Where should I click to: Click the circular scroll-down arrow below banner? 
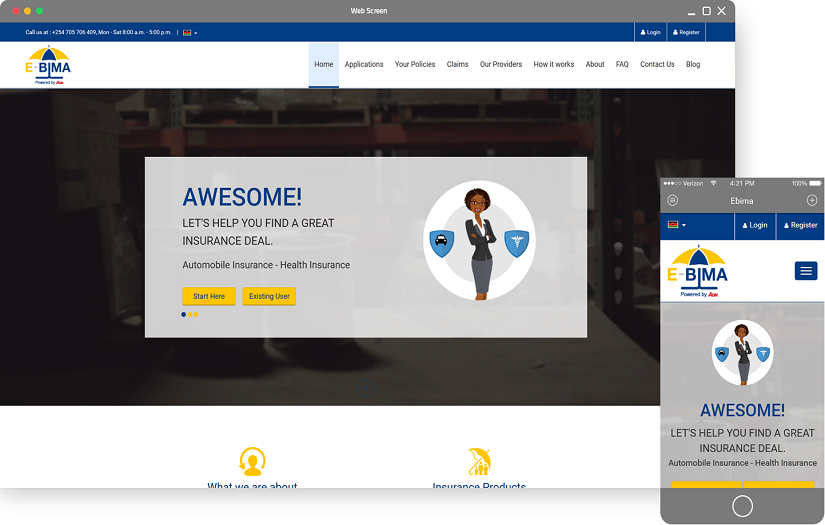pos(366,389)
